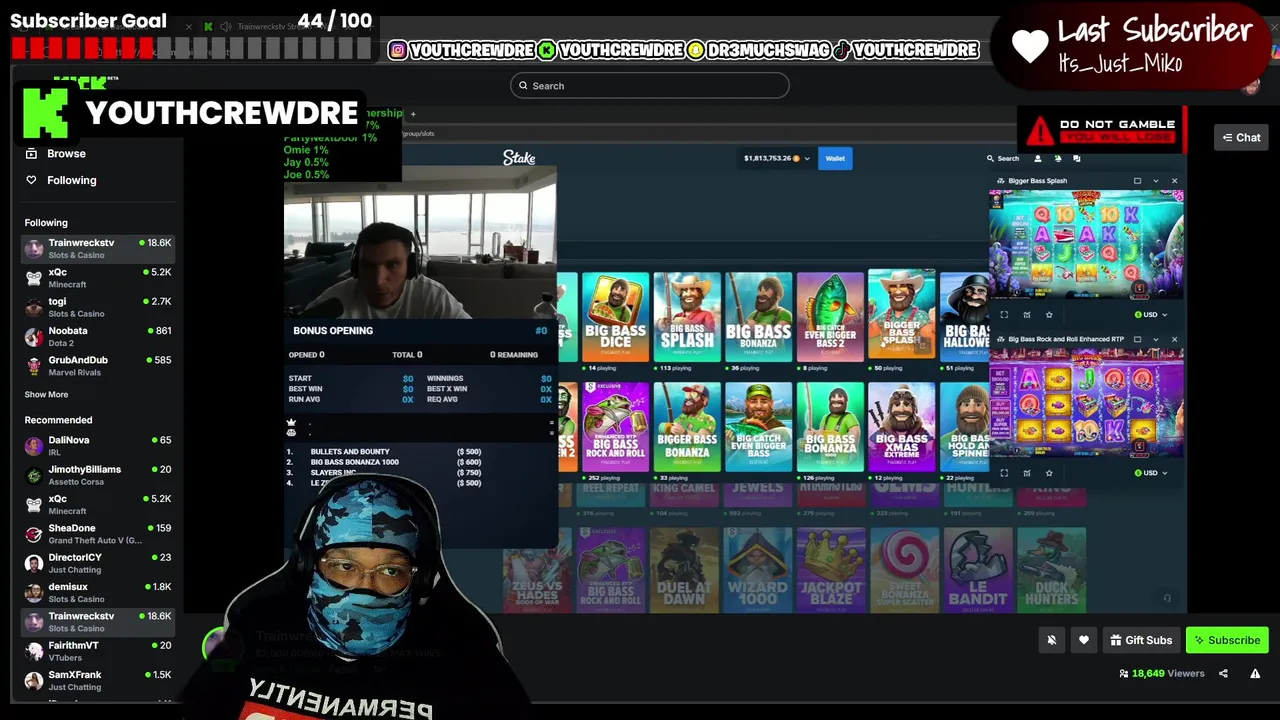The image size is (1280, 720).
Task: Open USD dropdown under Big Bass Rock and Roll
Action: [1151, 473]
